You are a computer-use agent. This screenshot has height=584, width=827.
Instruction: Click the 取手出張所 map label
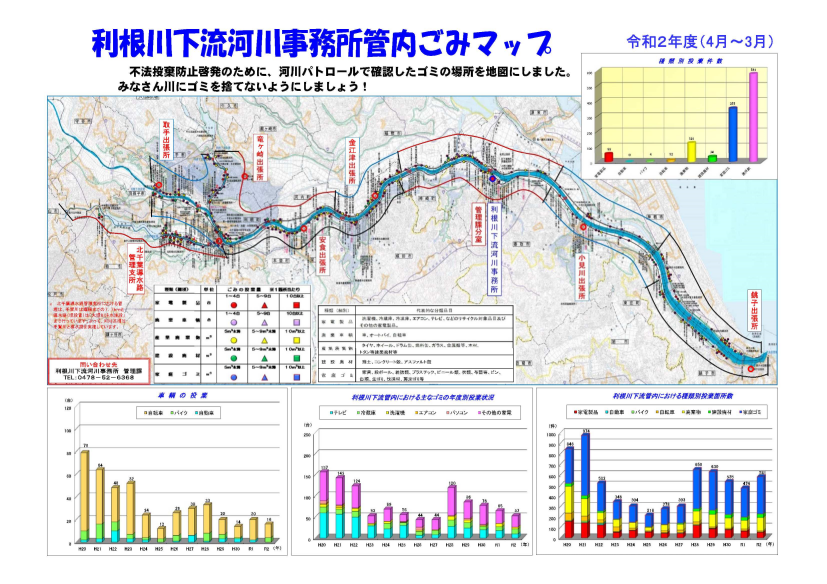[x=166, y=140]
